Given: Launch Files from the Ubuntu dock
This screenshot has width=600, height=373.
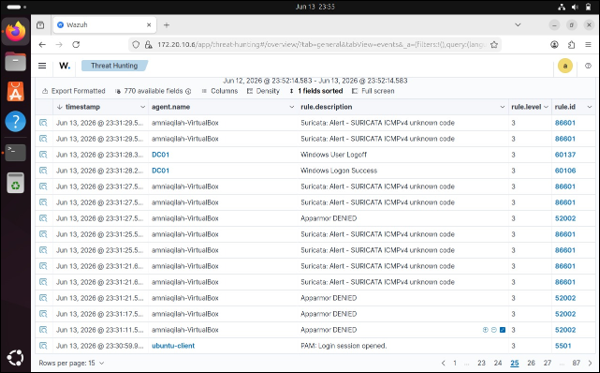Looking at the screenshot, I should click(15, 62).
